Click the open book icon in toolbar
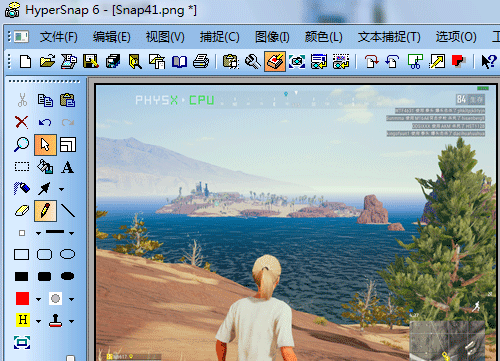Viewport: 500px width, 361px height. pyautogui.click(x=179, y=62)
